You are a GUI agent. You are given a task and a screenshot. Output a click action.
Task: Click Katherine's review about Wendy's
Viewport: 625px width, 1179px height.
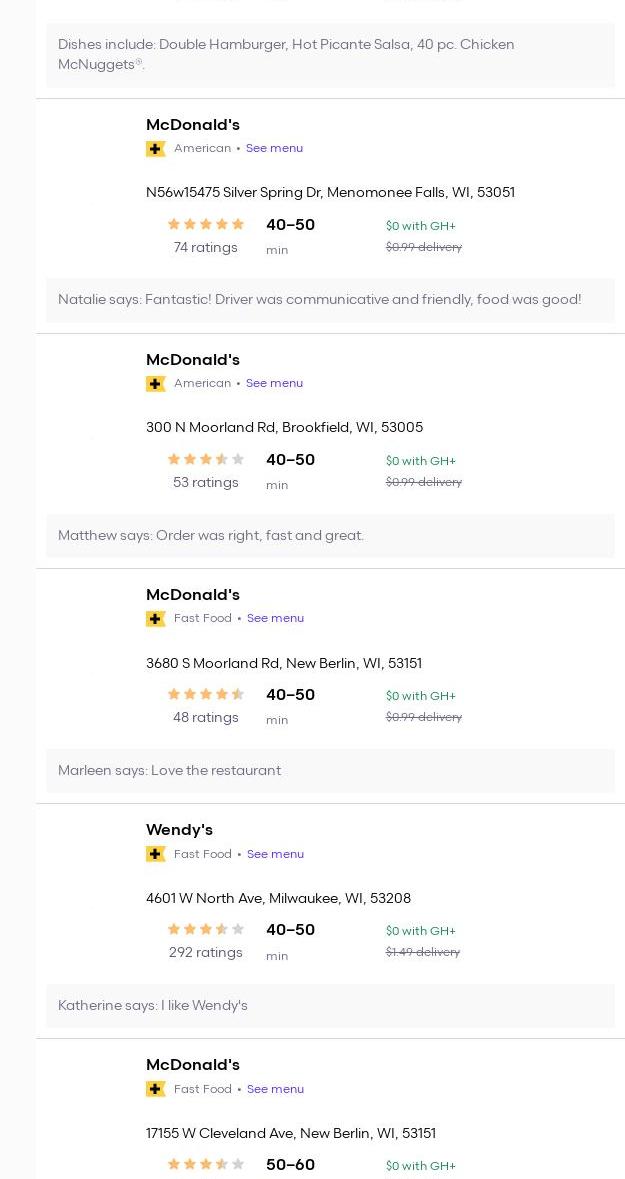pyautogui.click(x=153, y=1005)
